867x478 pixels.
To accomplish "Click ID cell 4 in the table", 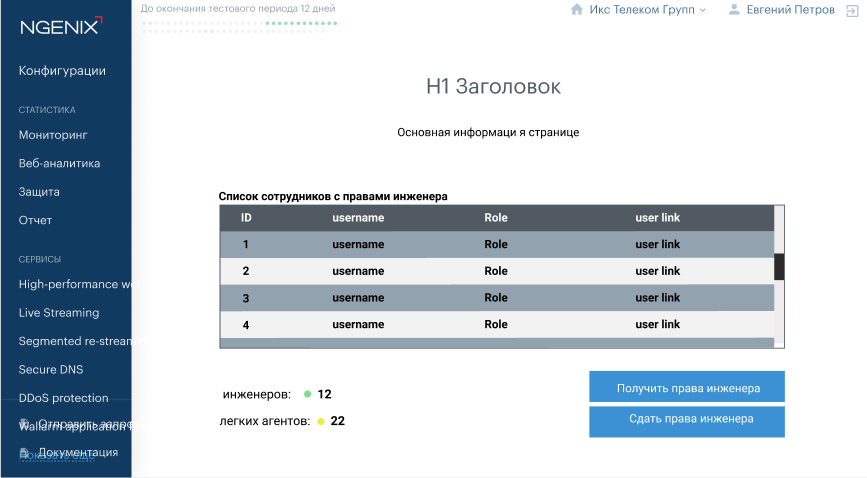I will click(x=246, y=325).
